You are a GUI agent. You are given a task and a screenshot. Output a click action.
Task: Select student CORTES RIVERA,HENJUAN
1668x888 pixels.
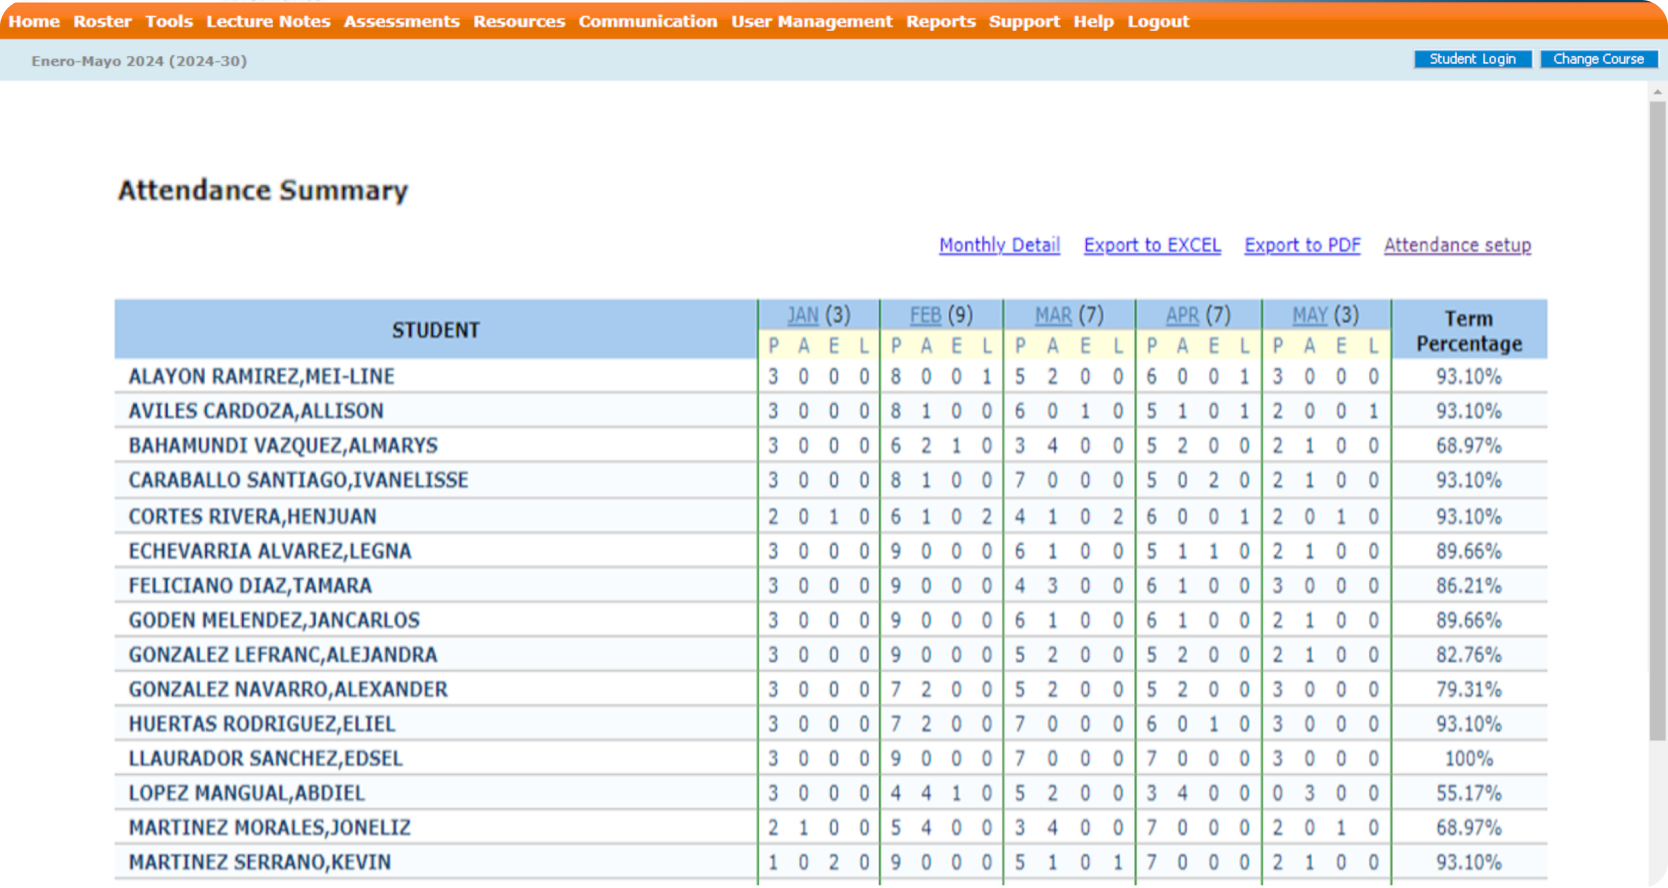click(252, 516)
